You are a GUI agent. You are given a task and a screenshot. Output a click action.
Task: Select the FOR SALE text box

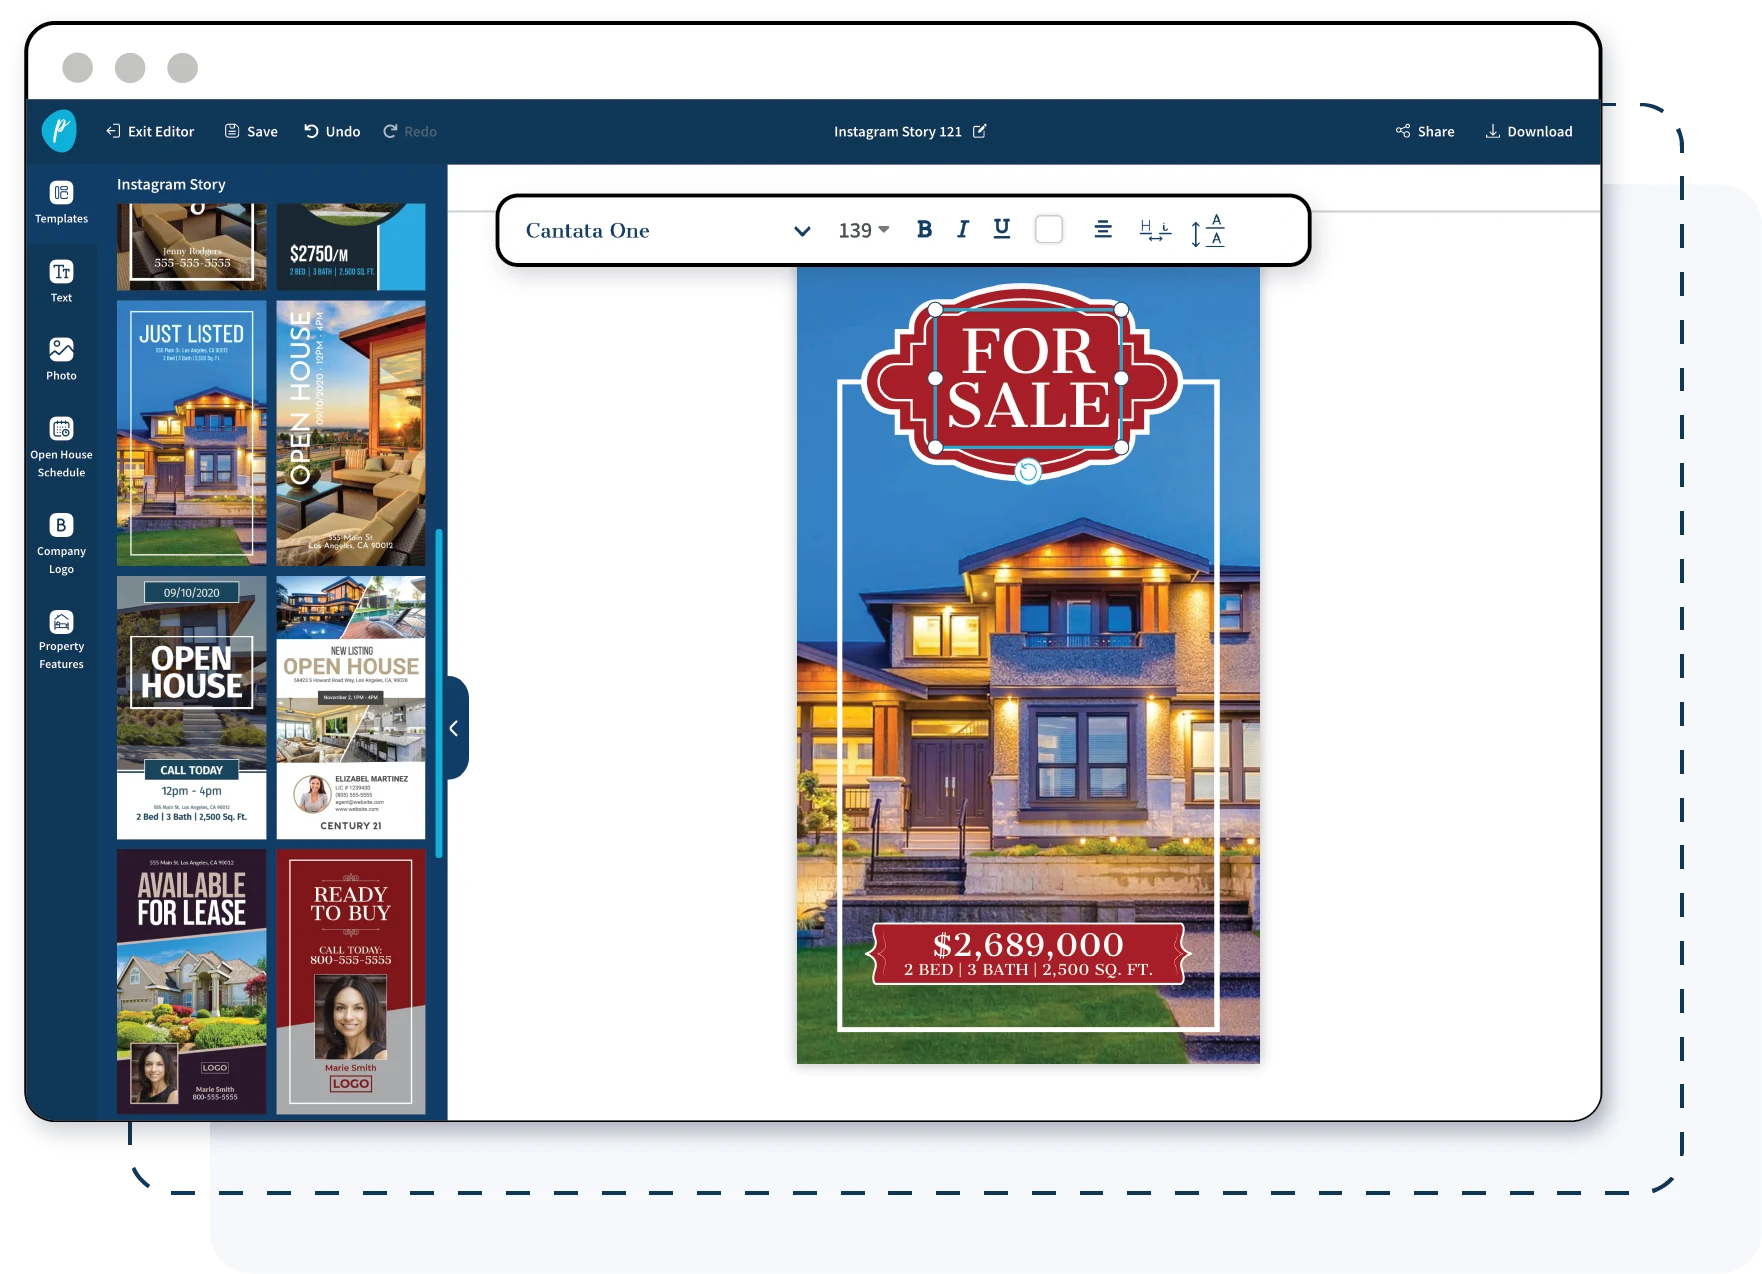[1028, 378]
